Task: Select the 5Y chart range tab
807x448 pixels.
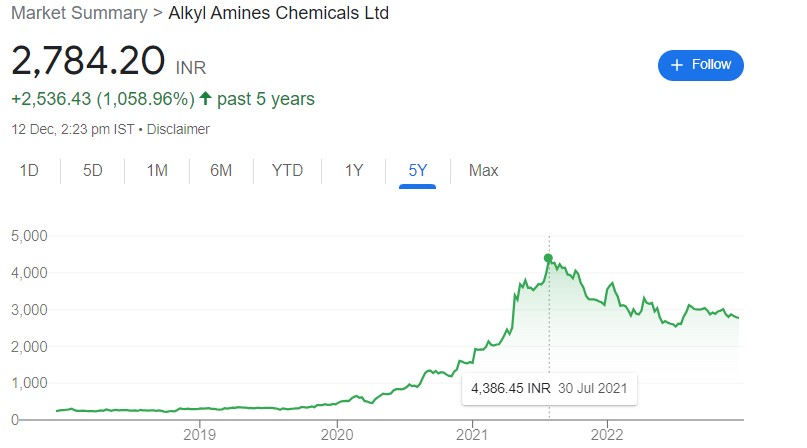Action: (x=417, y=170)
